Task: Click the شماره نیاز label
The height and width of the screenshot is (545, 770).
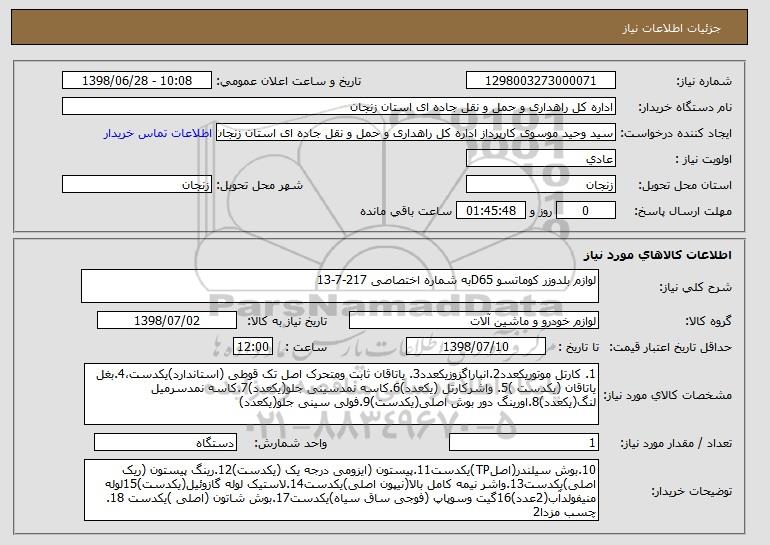Action: tap(705, 82)
